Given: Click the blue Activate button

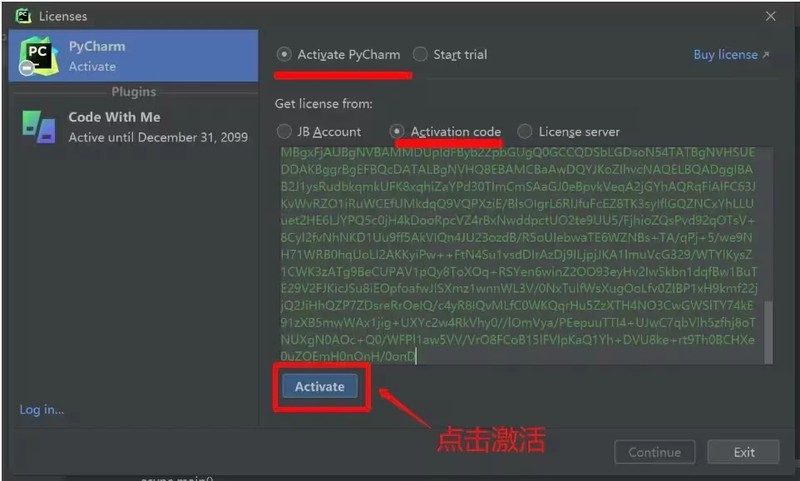Looking at the screenshot, I should (320, 387).
